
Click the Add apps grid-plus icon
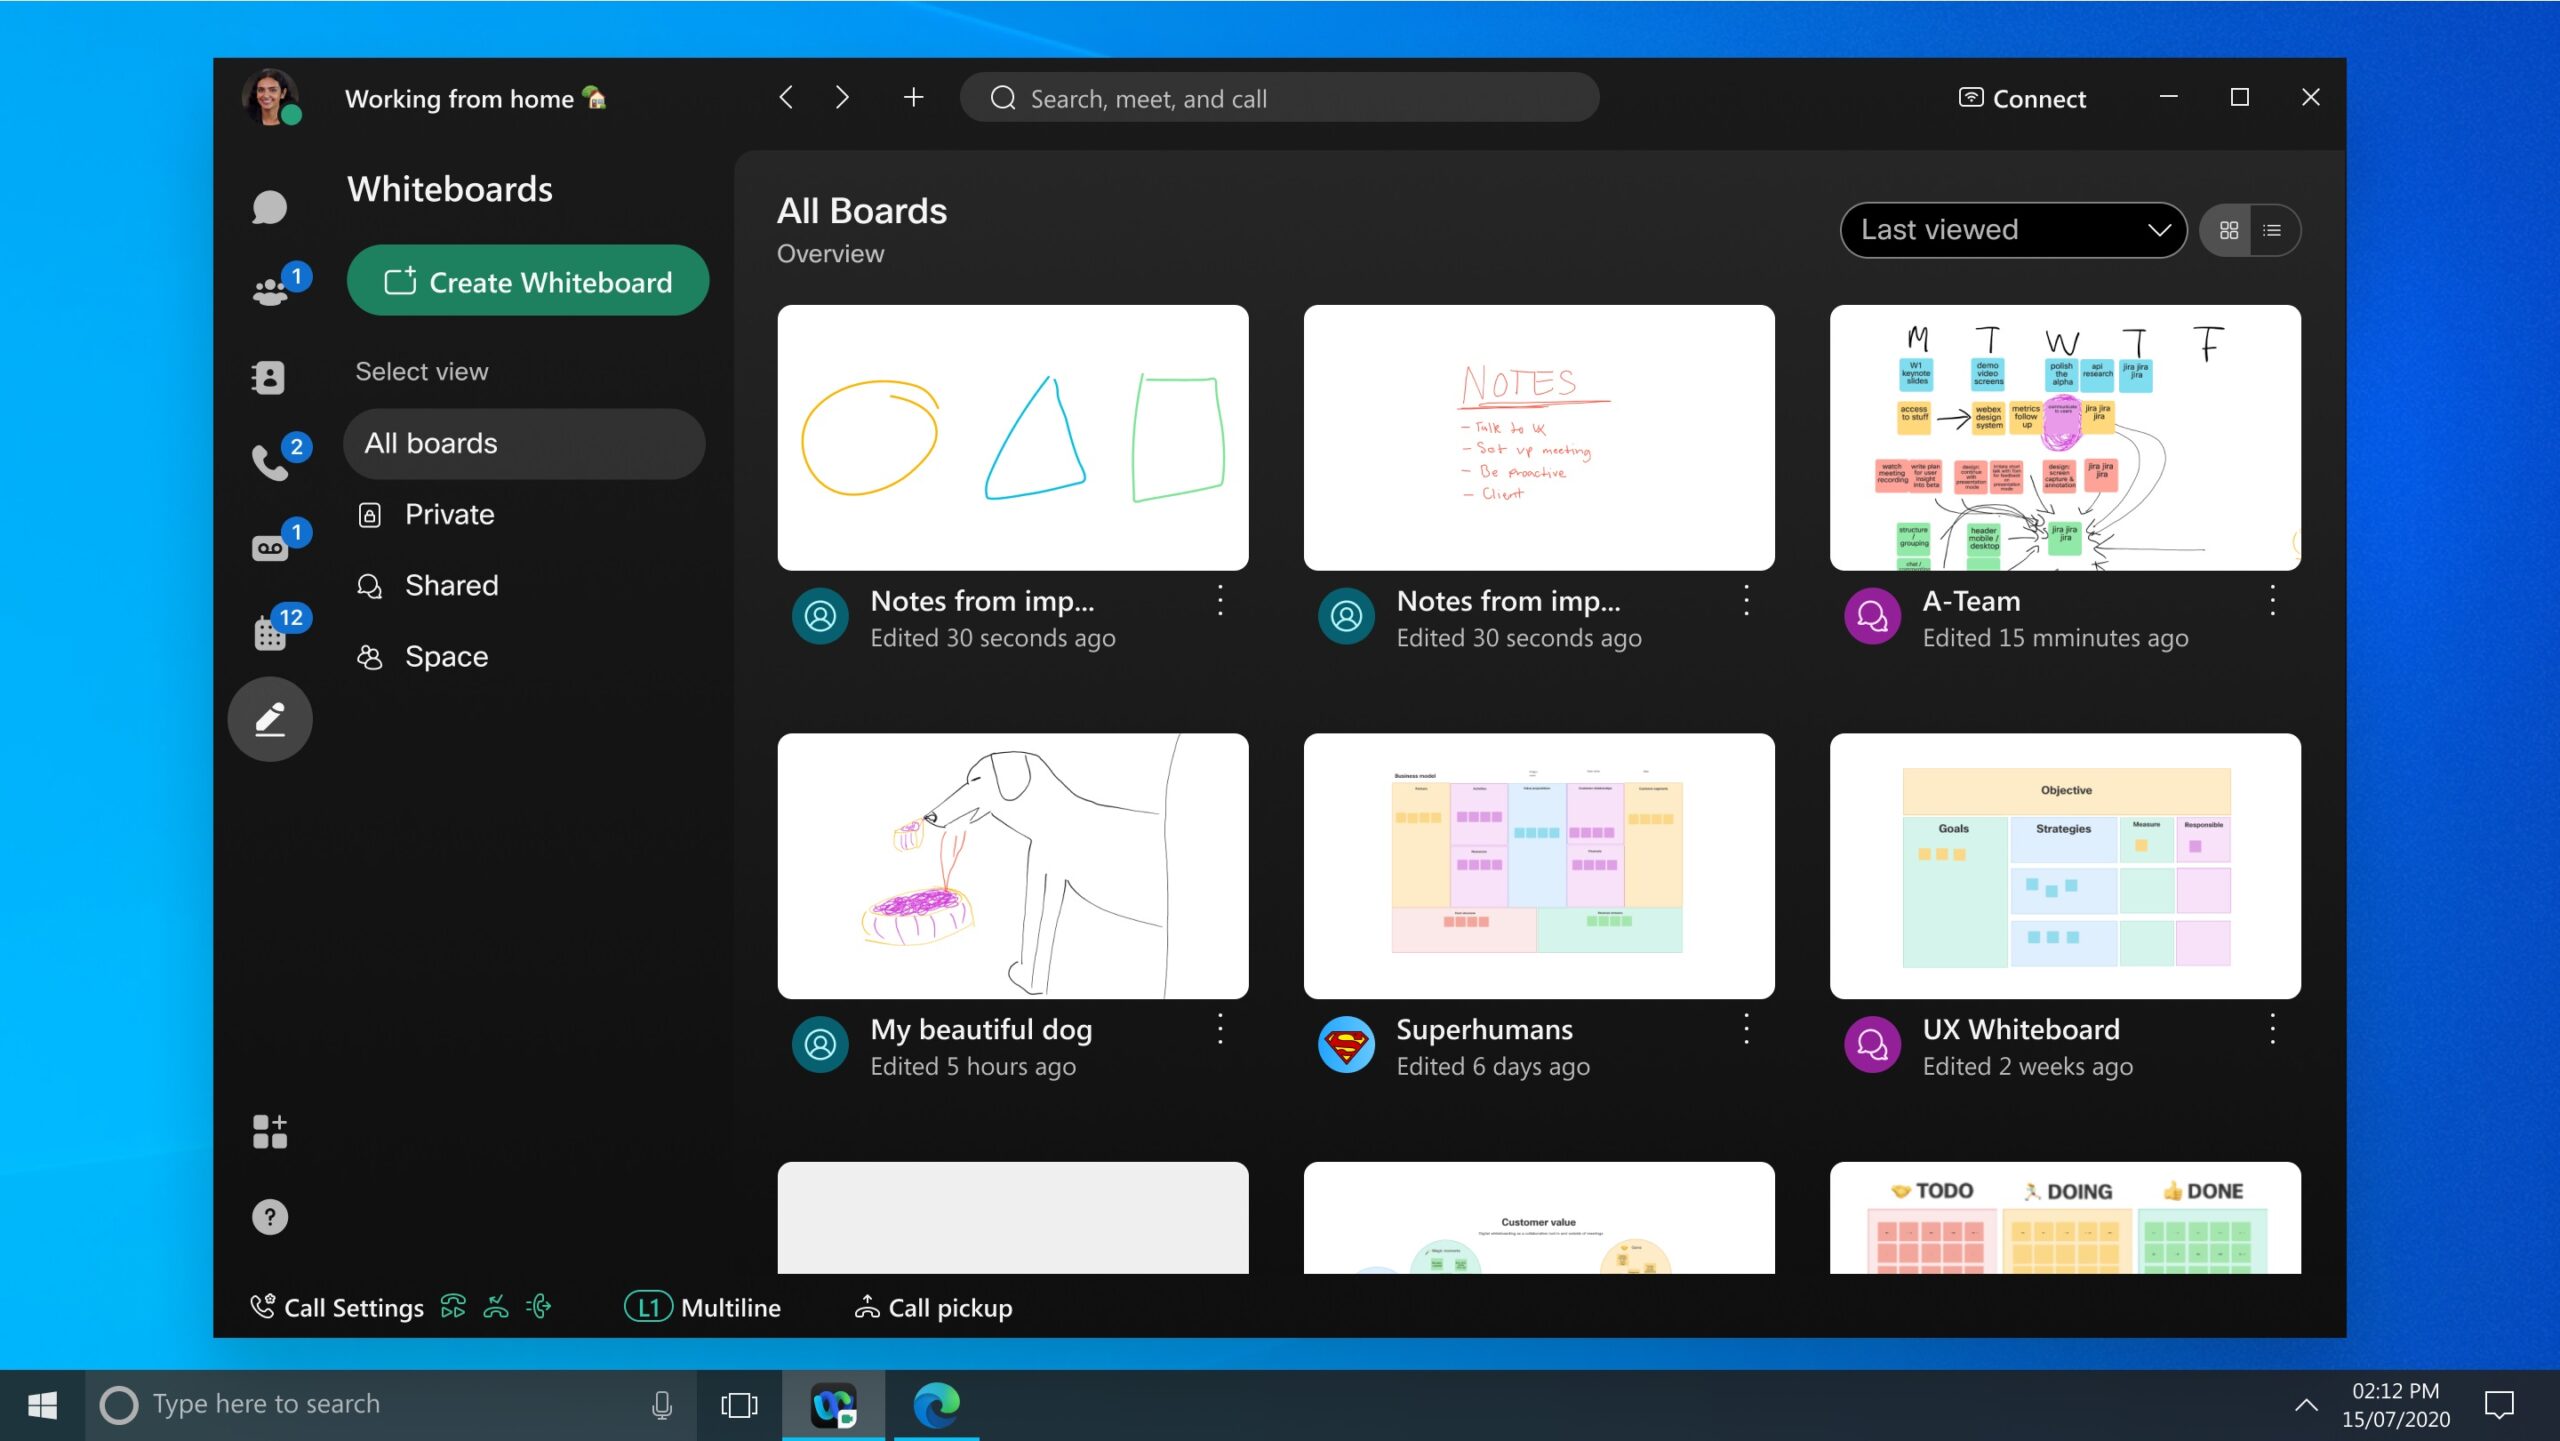[269, 1131]
